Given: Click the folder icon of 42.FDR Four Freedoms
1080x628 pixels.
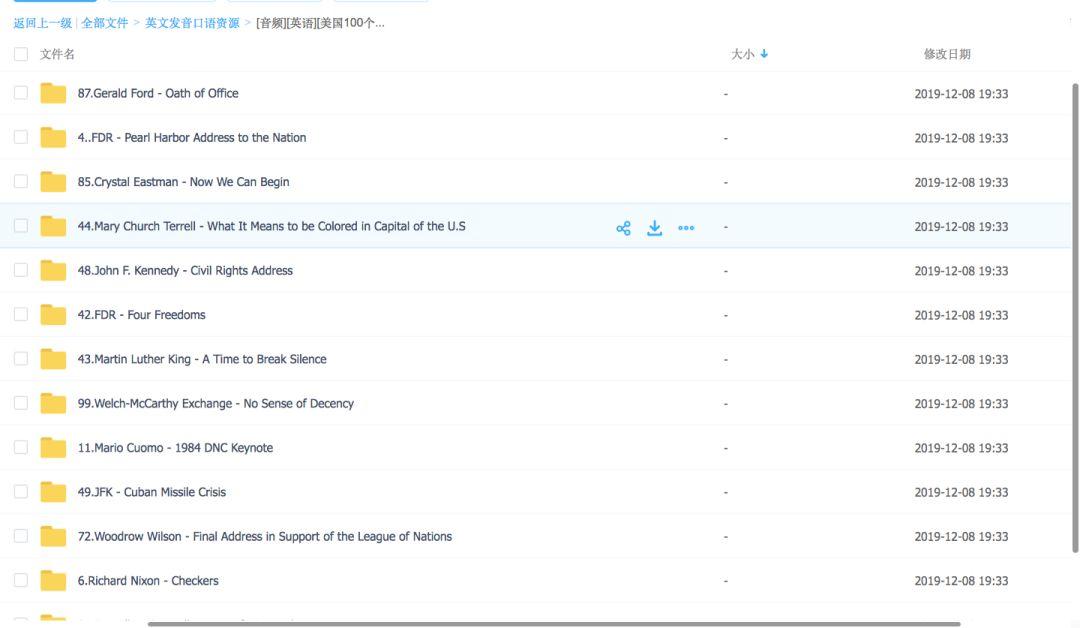Looking at the screenshot, I should coord(53,315).
